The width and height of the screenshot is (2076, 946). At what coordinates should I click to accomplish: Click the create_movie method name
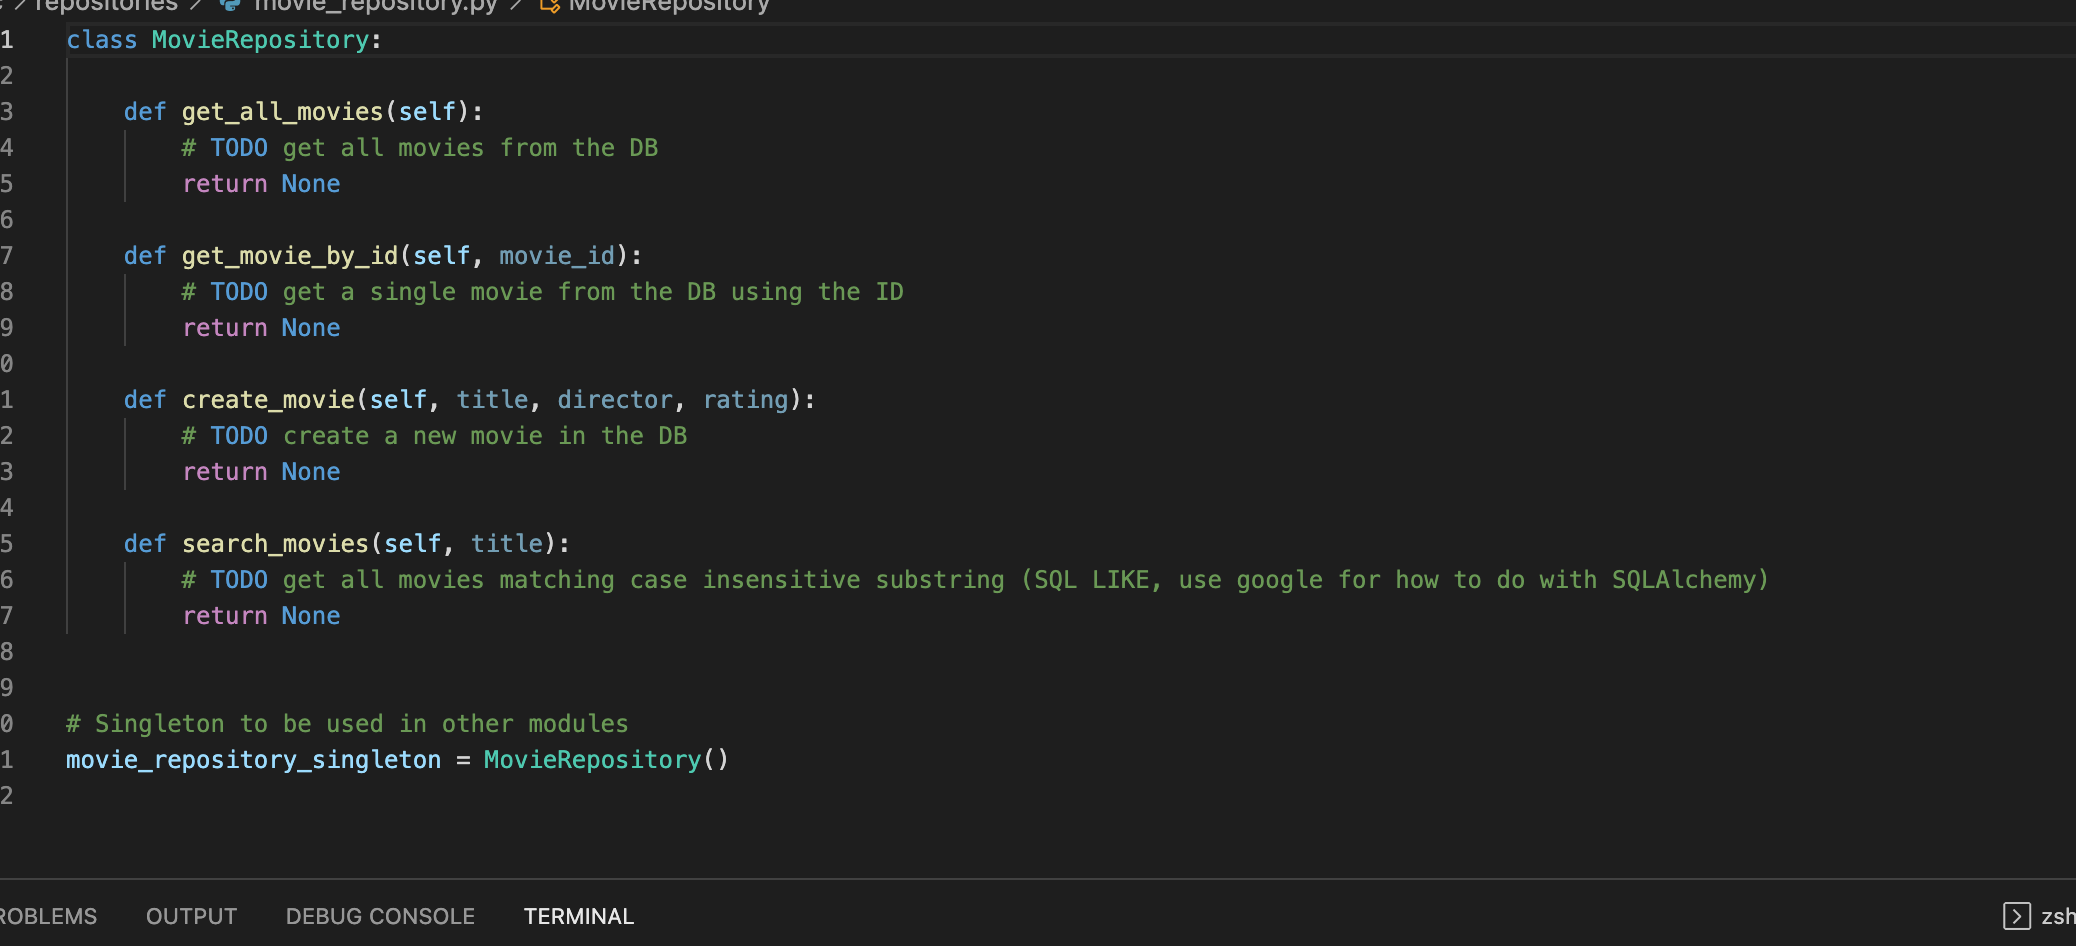pos(266,399)
